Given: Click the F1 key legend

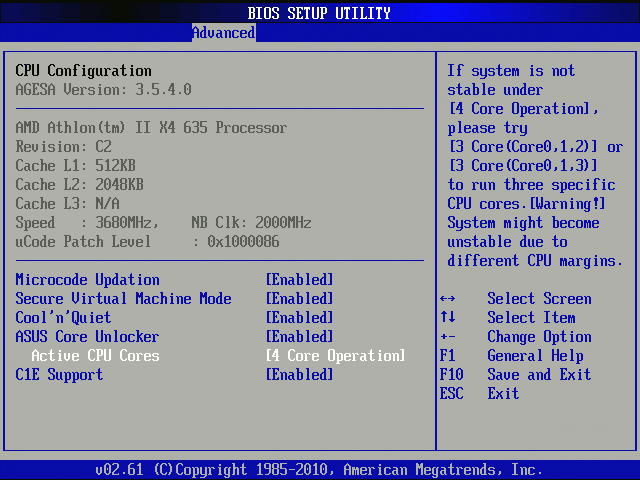Looking at the screenshot, I should 448,356.
